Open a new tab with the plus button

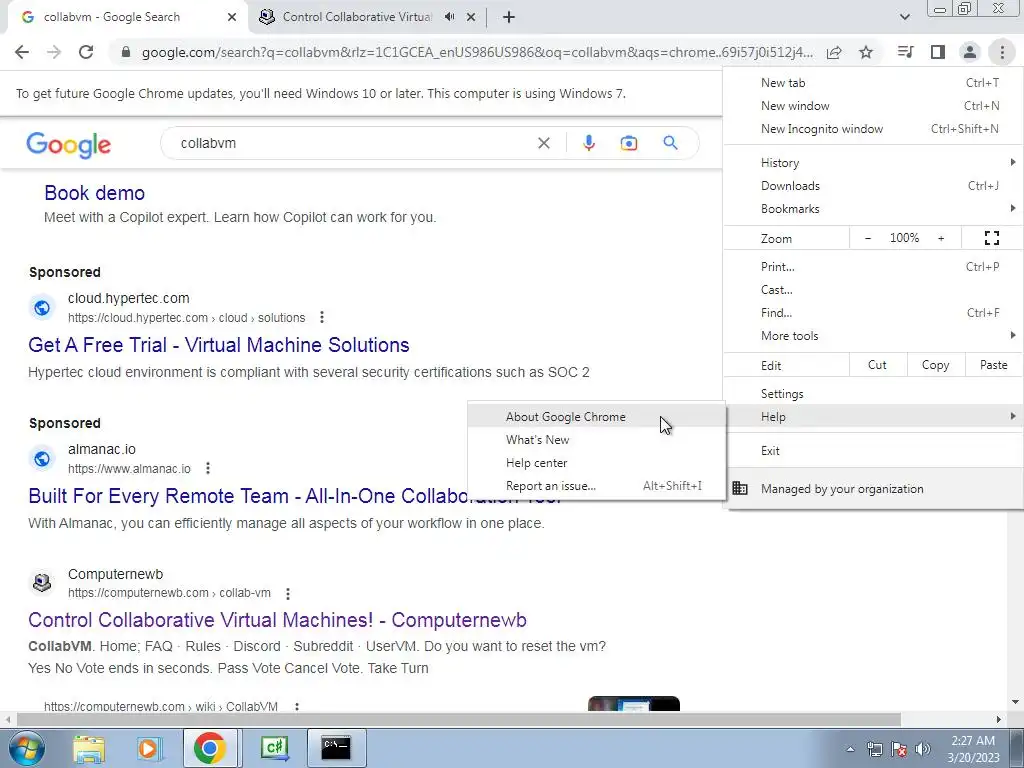(509, 17)
